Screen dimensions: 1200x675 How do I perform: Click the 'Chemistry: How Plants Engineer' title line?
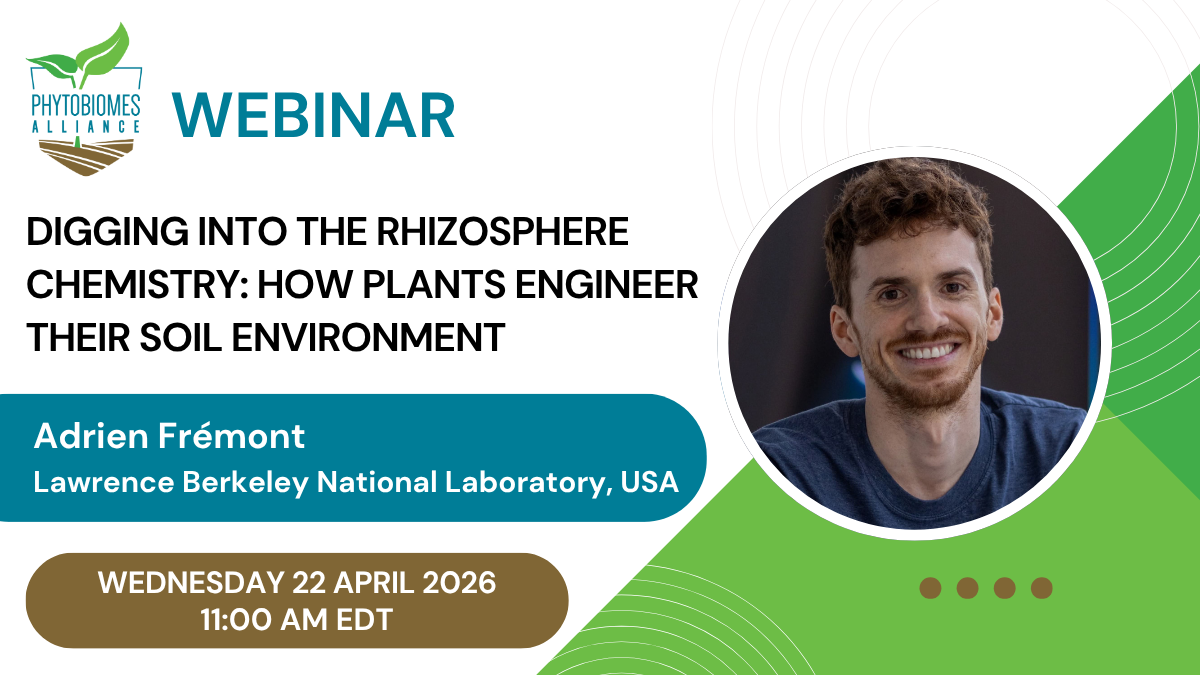[362, 286]
